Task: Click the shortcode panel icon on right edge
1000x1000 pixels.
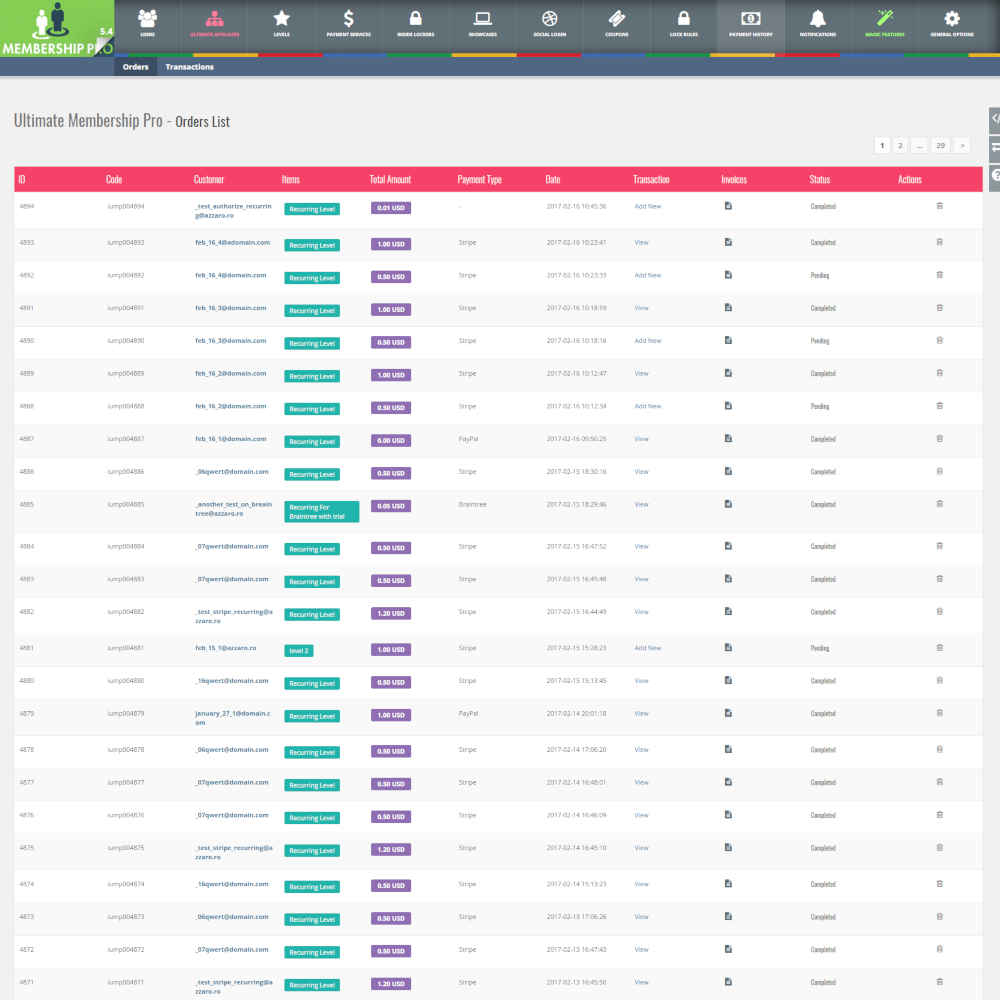Action: coord(994,119)
